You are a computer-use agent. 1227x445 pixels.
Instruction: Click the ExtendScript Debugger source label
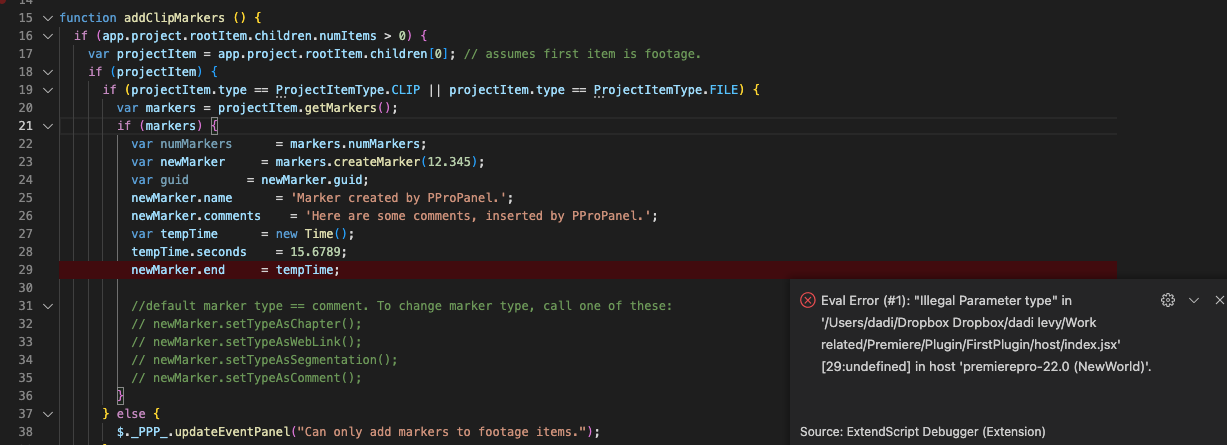pyautogui.click(x=922, y=432)
